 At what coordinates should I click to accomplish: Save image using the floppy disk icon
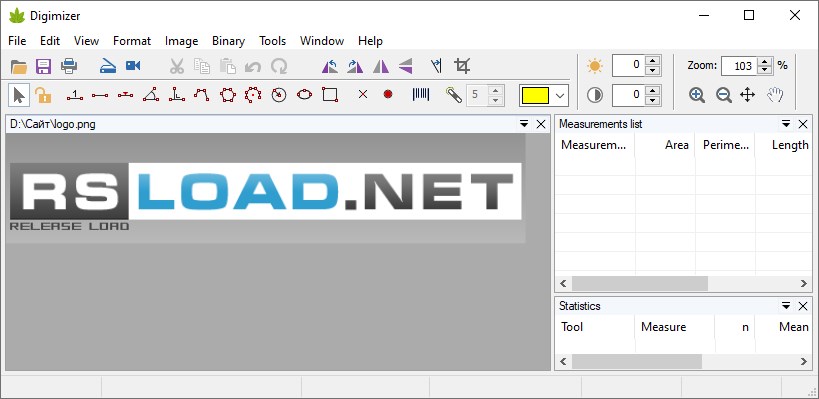pyautogui.click(x=43, y=66)
